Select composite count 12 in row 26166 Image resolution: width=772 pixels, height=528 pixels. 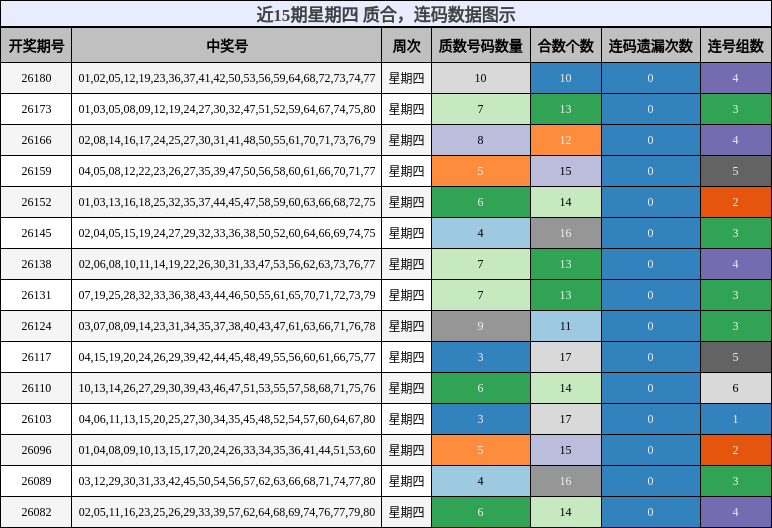[566, 140]
